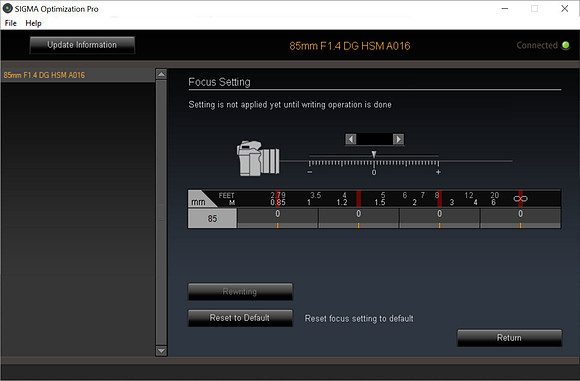Minimize the SIGMA Optimization Pro window
This screenshot has width=580, height=381.
(505, 9)
